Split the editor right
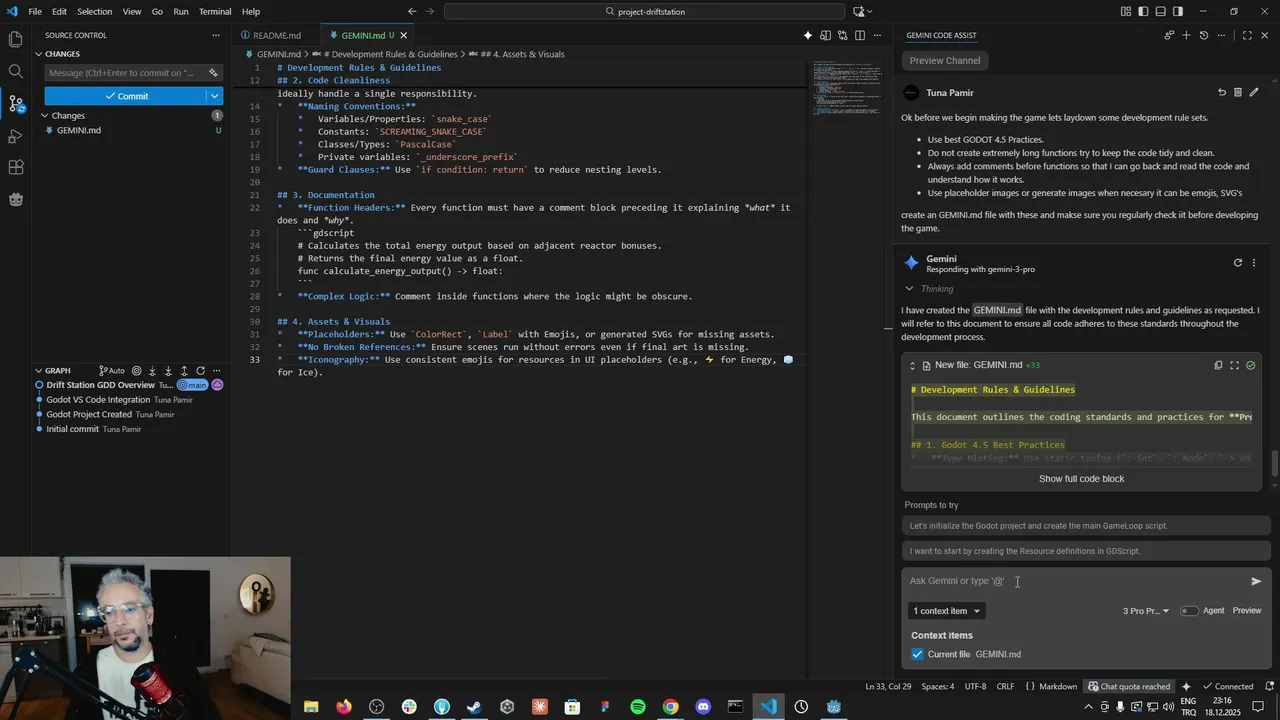 pyautogui.click(x=859, y=35)
